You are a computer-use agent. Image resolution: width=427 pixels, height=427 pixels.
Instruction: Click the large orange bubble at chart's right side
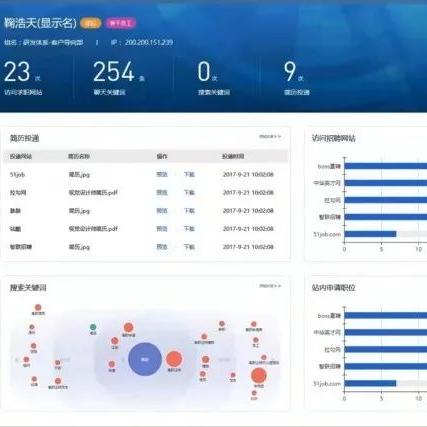coord(259,375)
